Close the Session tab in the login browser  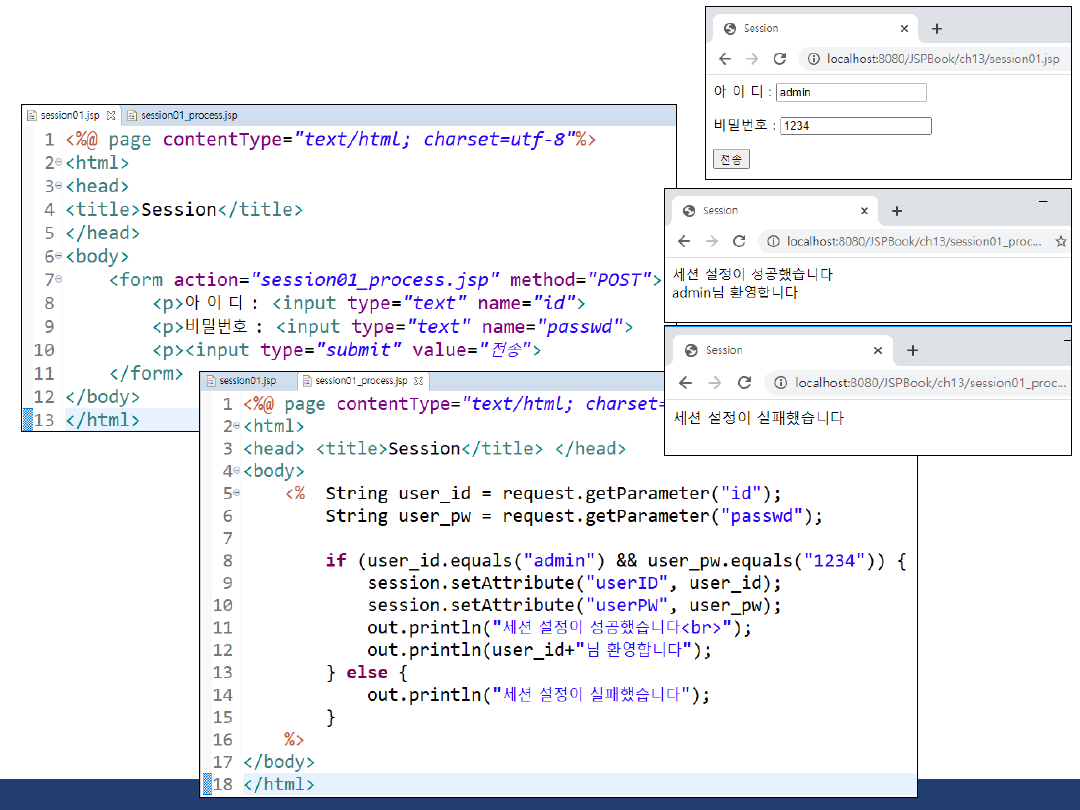(x=904, y=29)
